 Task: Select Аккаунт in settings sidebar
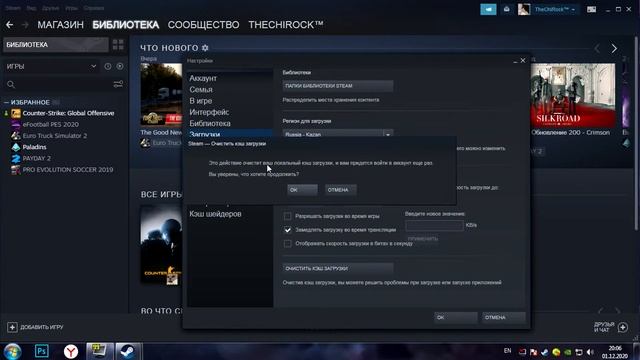[203, 78]
